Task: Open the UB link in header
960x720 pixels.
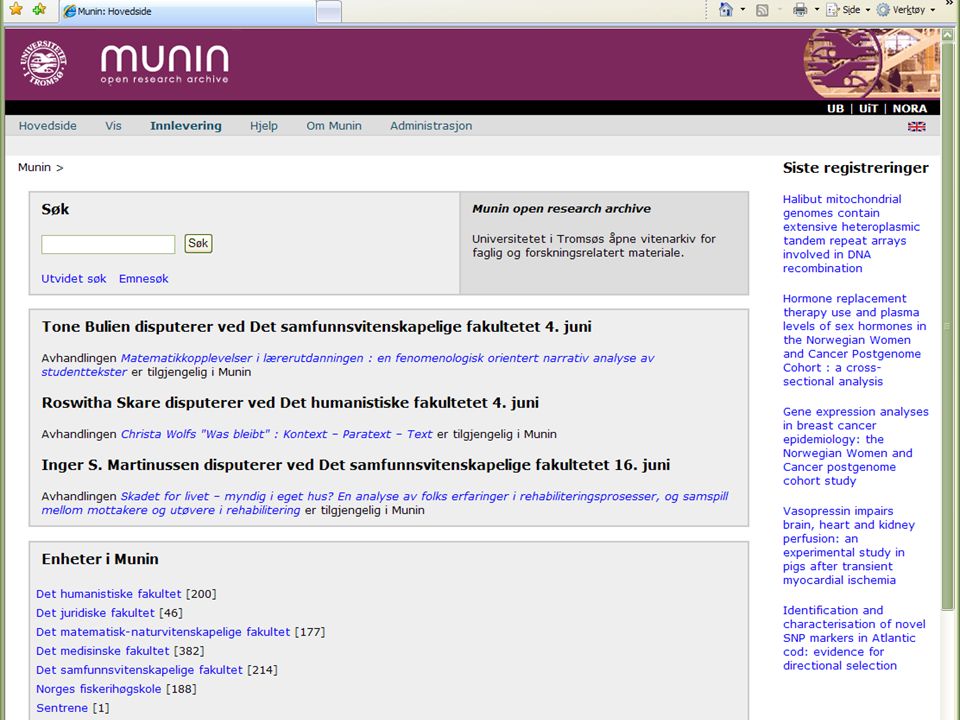Action: pyautogui.click(x=835, y=108)
